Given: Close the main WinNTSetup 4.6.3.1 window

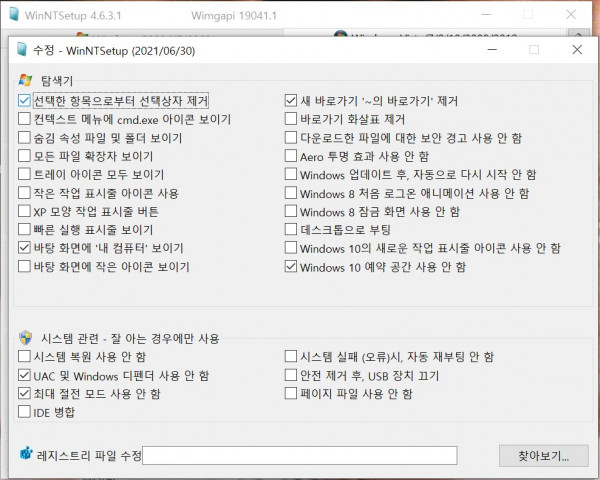Looking at the screenshot, I should [571, 15].
